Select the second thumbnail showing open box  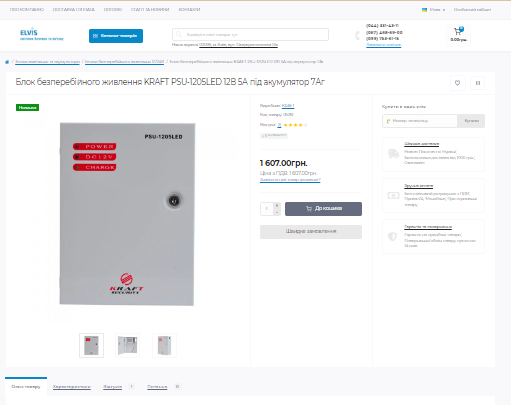[127, 345]
